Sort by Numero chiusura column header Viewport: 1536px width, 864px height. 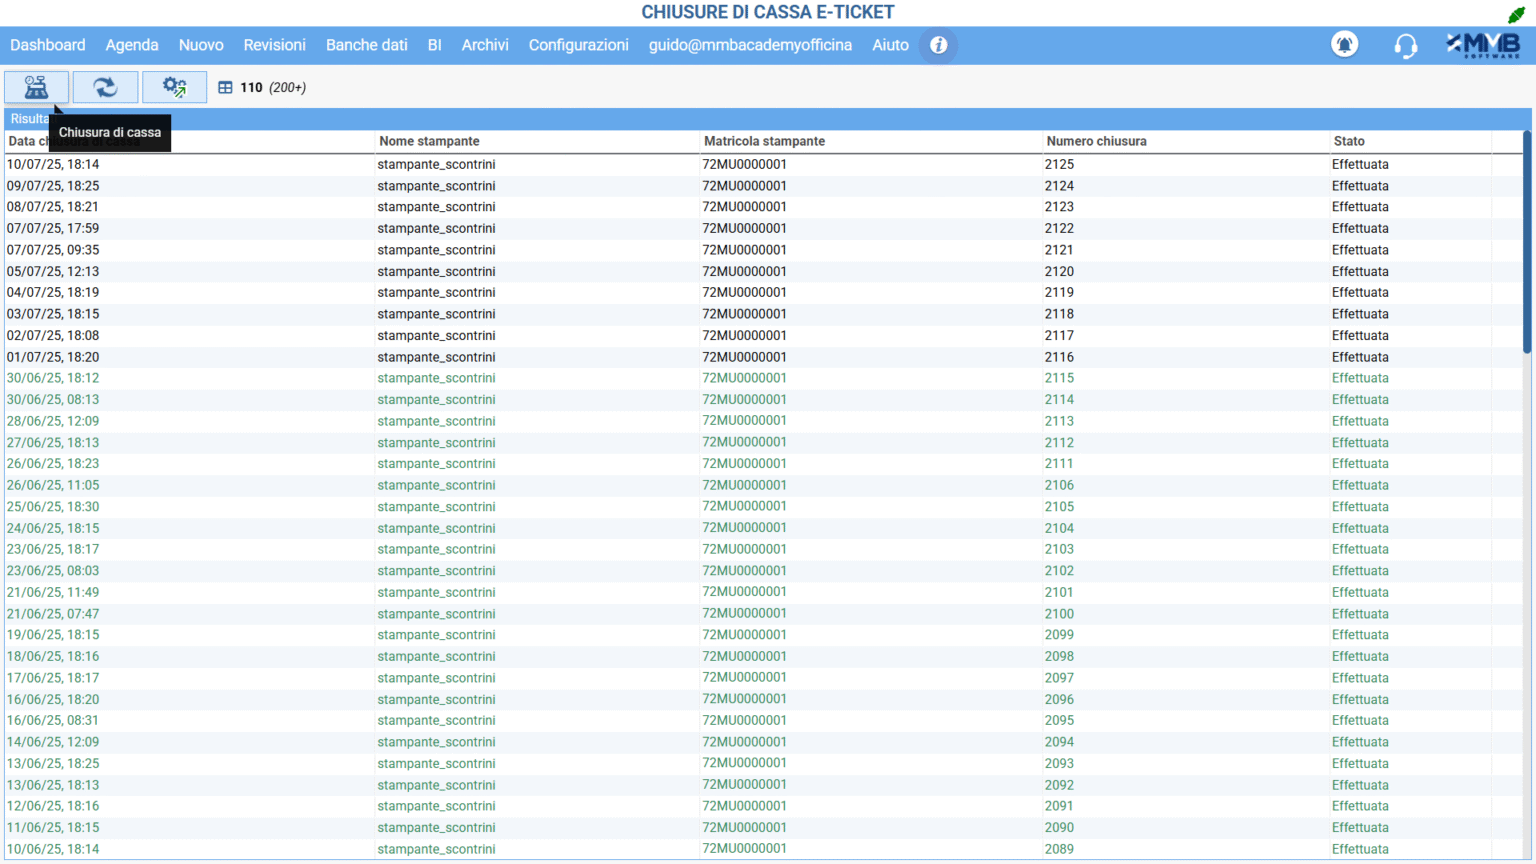[1096, 141]
